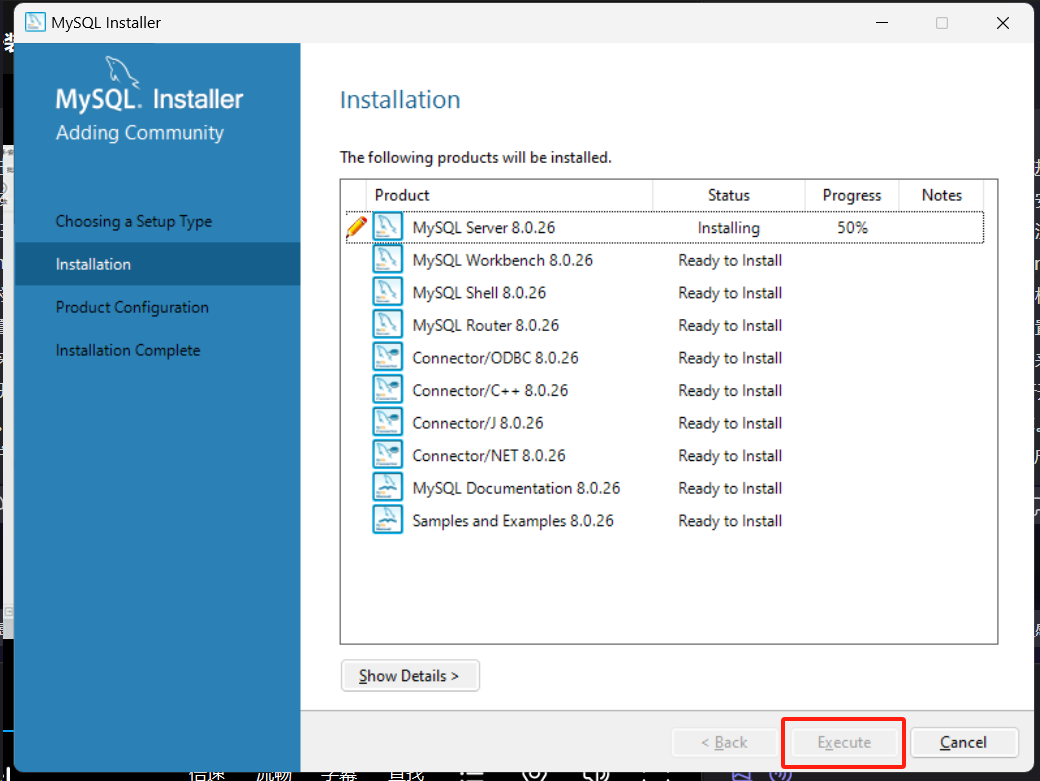
Task: Expand Show Details for the installation
Action: 410,676
